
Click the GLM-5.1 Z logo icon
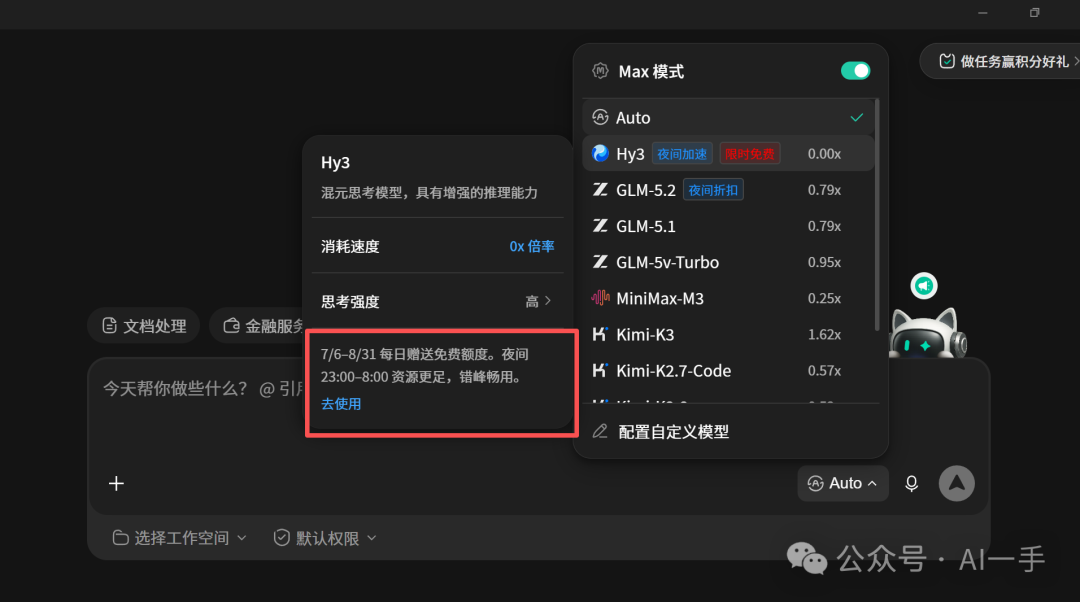tap(600, 226)
